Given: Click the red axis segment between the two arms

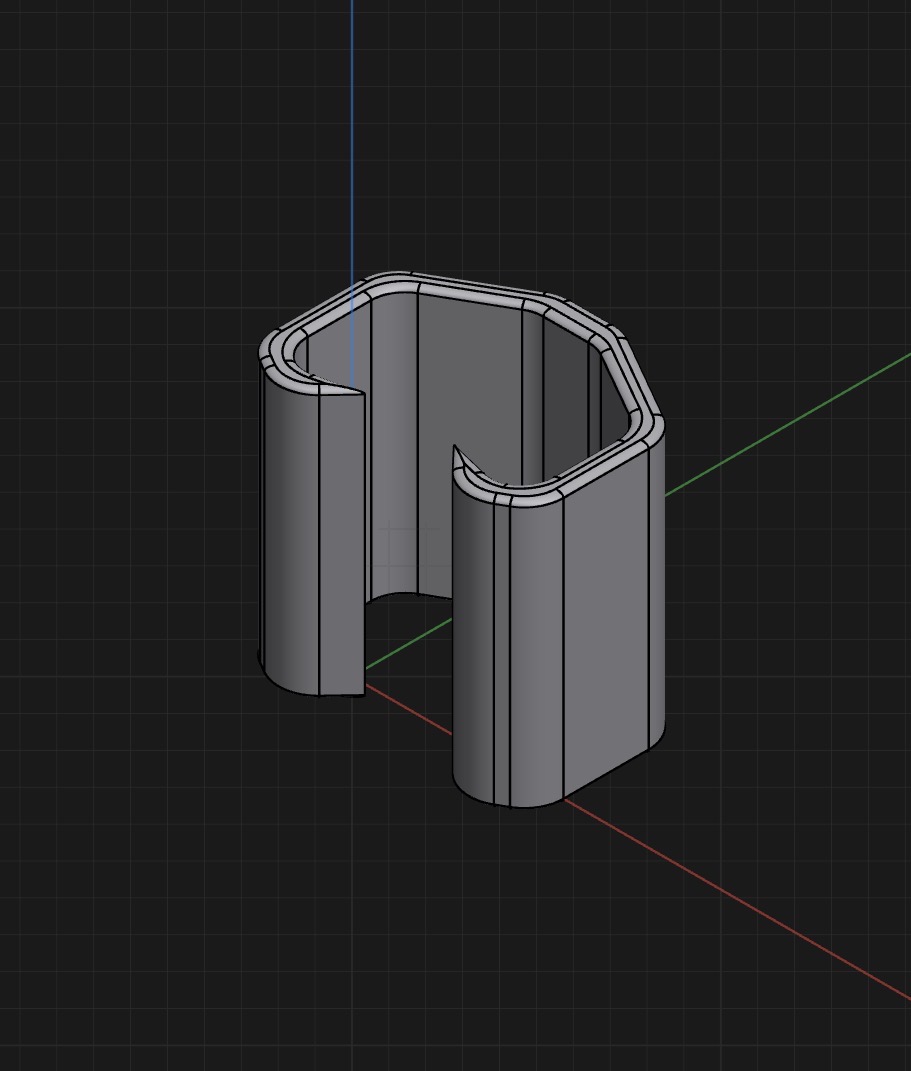Looking at the screenshot, I should click(408, 709).
